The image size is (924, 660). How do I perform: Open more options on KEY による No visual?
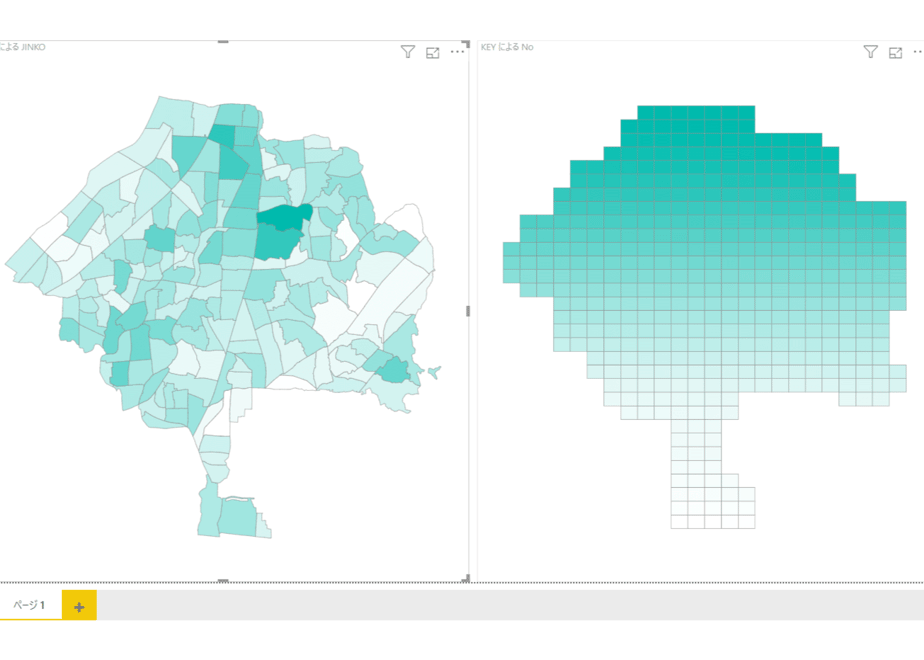[x=918, y=52]
